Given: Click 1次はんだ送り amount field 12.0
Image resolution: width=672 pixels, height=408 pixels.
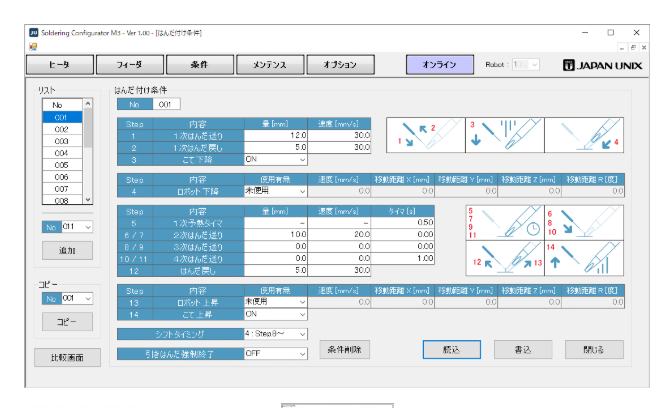Looking at the screenshot, I should coord(276,136).
